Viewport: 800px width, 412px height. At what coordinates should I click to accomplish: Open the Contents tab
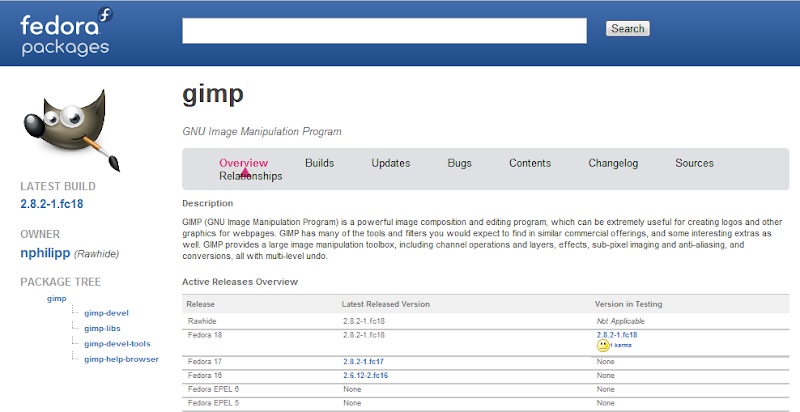pyautogui.click(x=530, y=163)
